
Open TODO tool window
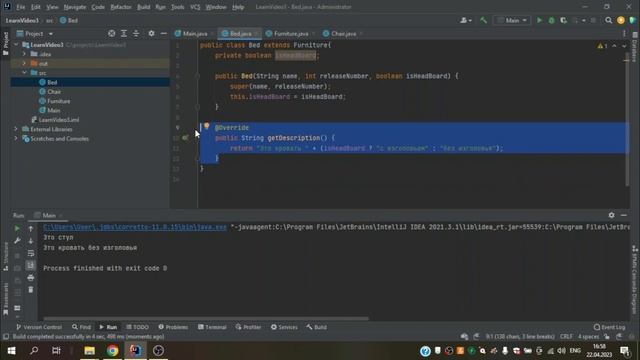[138, 327]
